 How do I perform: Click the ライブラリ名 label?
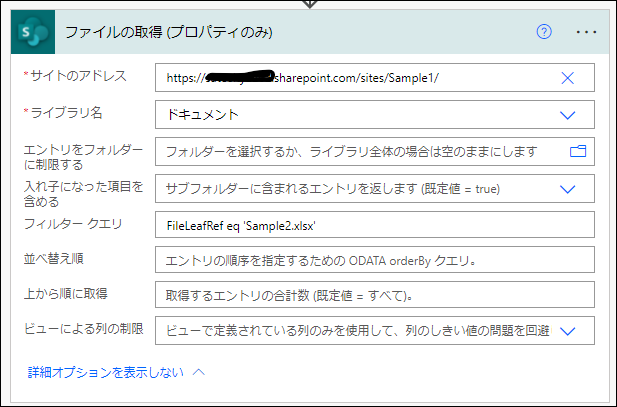click(66, 113)
